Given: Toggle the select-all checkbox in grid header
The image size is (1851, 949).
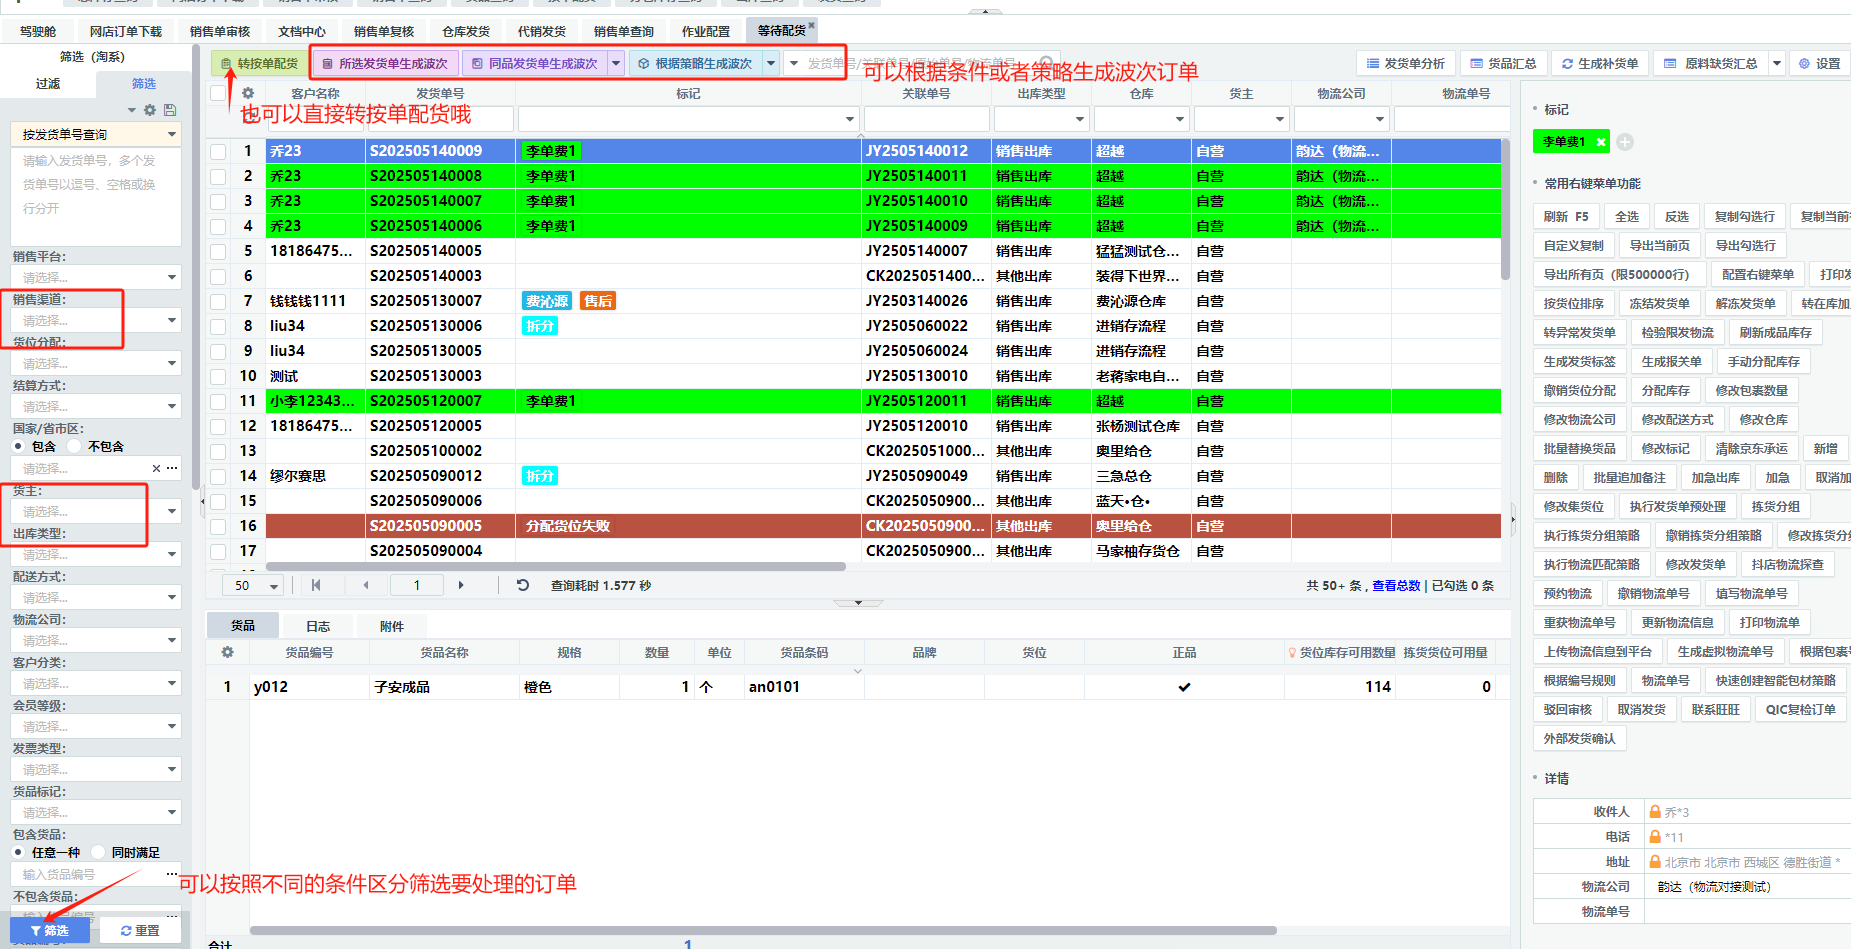Looking at the screenshot, I should [218, 93].
